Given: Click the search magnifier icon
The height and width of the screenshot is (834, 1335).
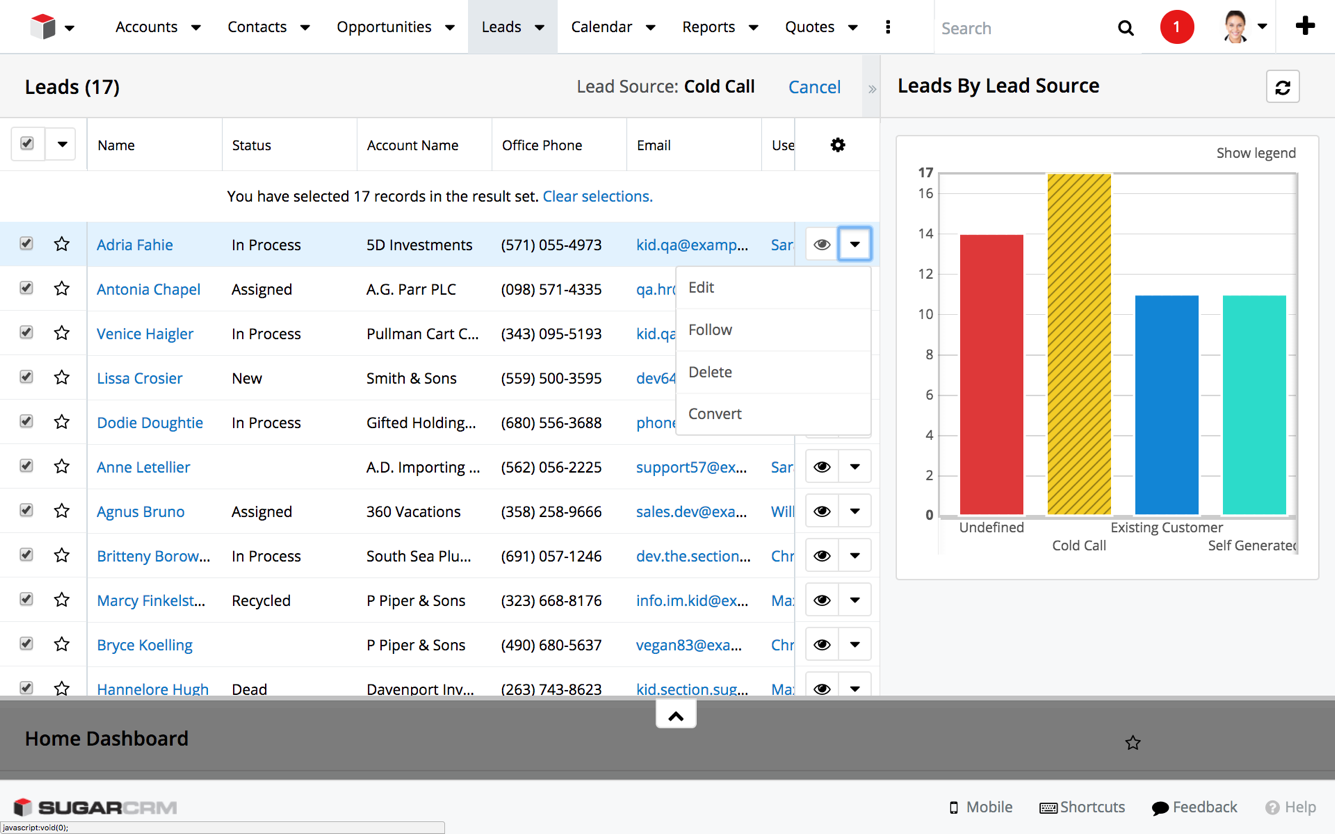Looking at the screenshot, I should click(x=1125, y=28).
